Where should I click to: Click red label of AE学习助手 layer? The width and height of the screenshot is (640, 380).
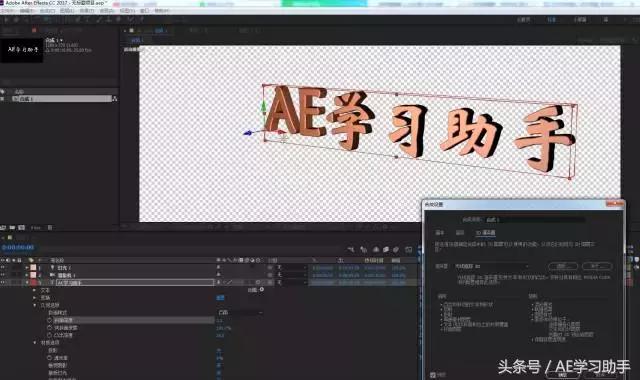[x=33, y=282]
